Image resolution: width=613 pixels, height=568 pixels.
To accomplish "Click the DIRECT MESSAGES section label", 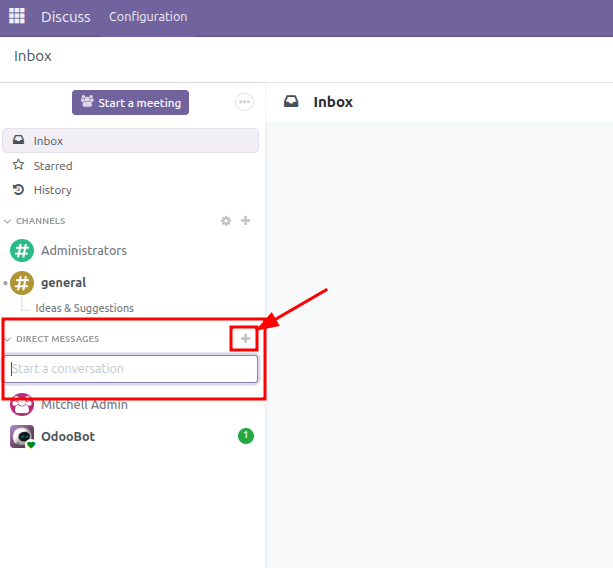I will click(57, 339).
